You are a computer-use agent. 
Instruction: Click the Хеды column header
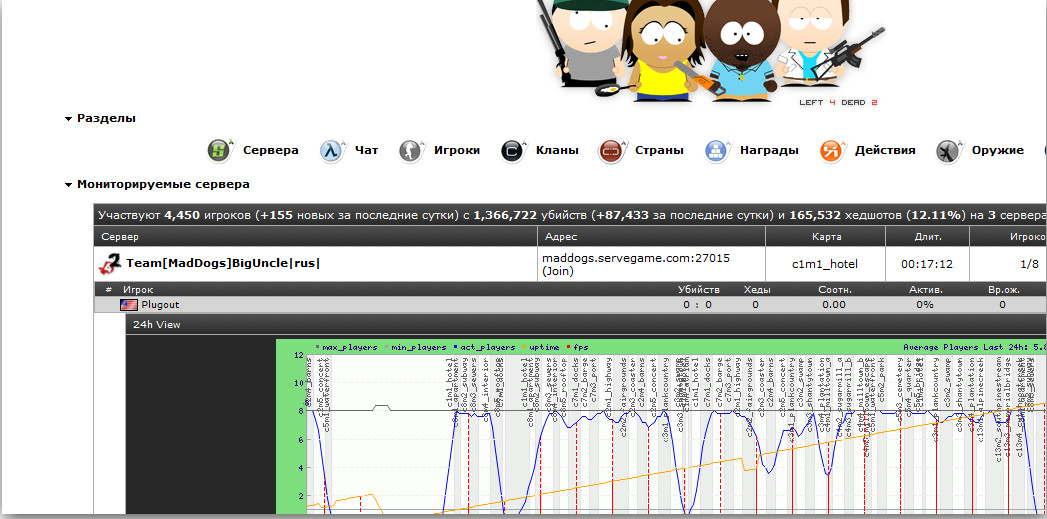click(x=757, y=290)
